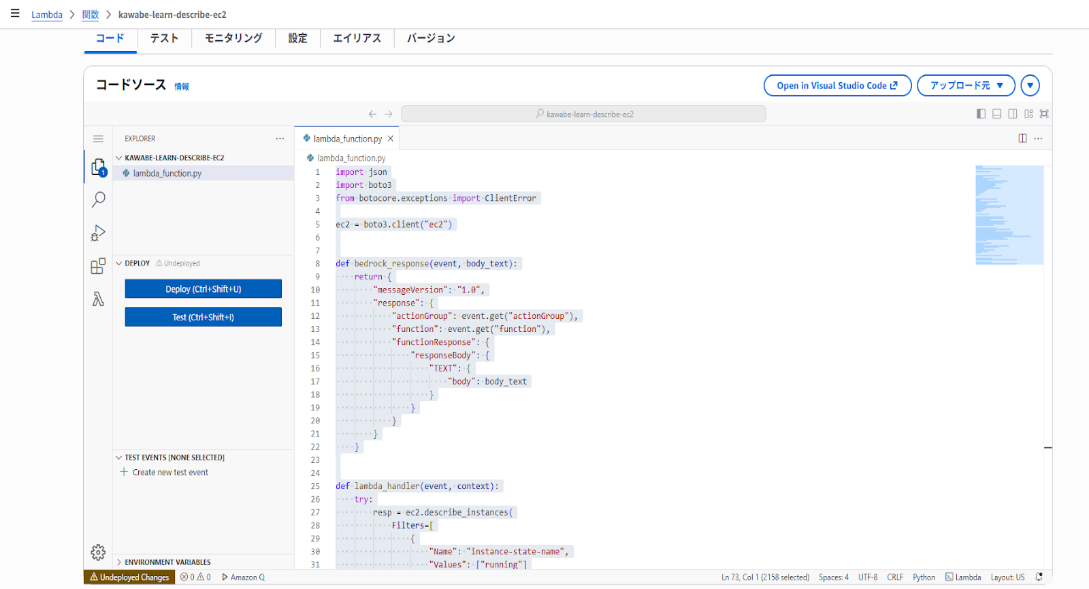Toggle the primary side bar layout icon
1089x589 pixels.
pos(981,114)
